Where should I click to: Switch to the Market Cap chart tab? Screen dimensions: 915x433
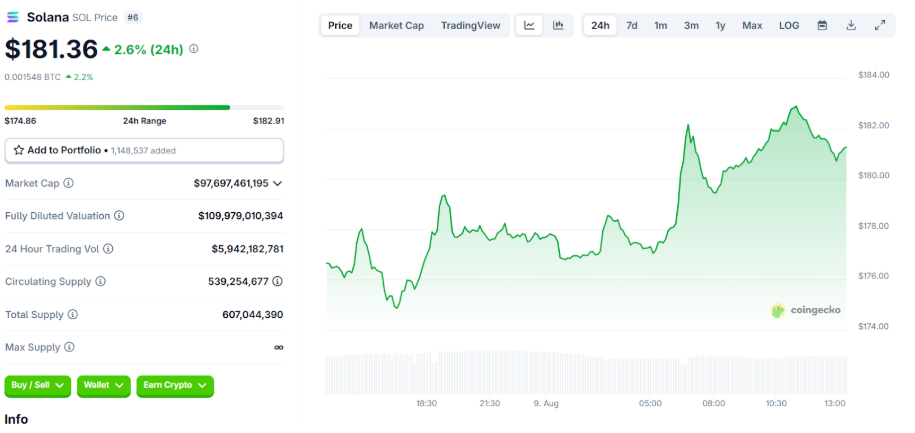396,25
